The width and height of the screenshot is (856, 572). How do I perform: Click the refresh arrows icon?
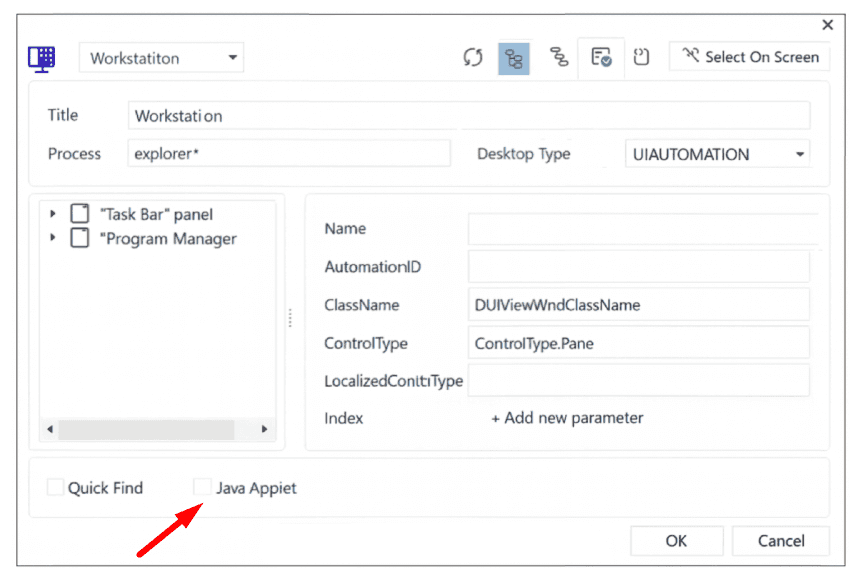tap(473, 57)
